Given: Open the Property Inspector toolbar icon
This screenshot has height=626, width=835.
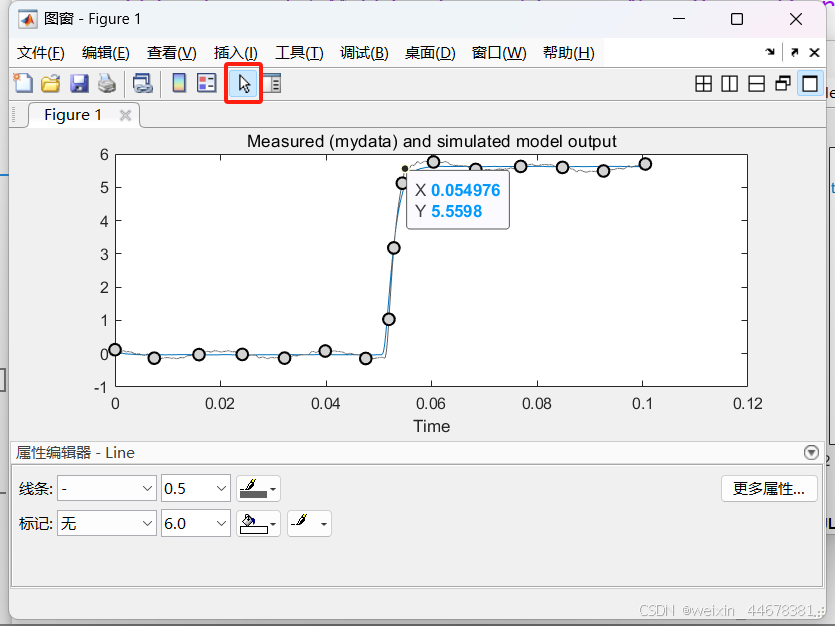Looking at the screenshot, I should [273, 84].
